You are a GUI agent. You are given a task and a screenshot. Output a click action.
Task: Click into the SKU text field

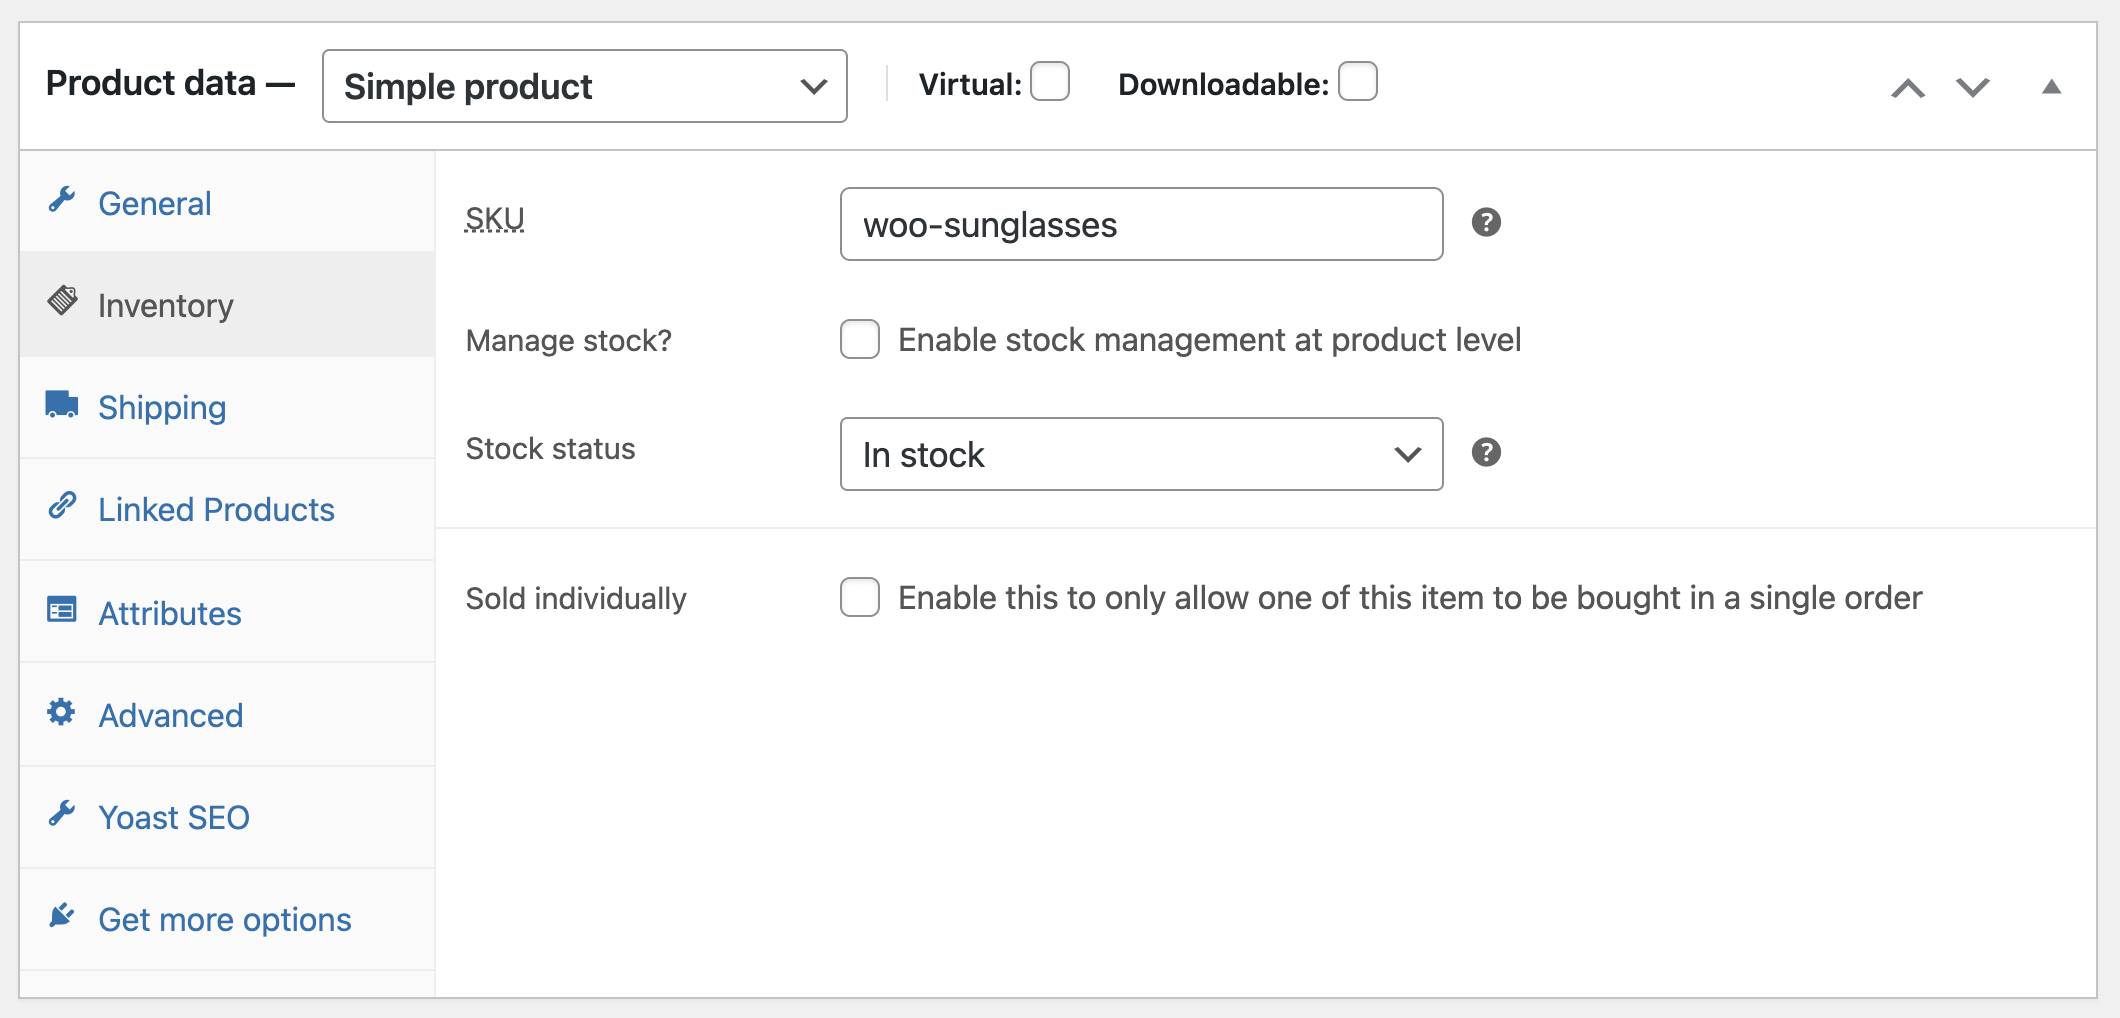(x=1141, y=224)
